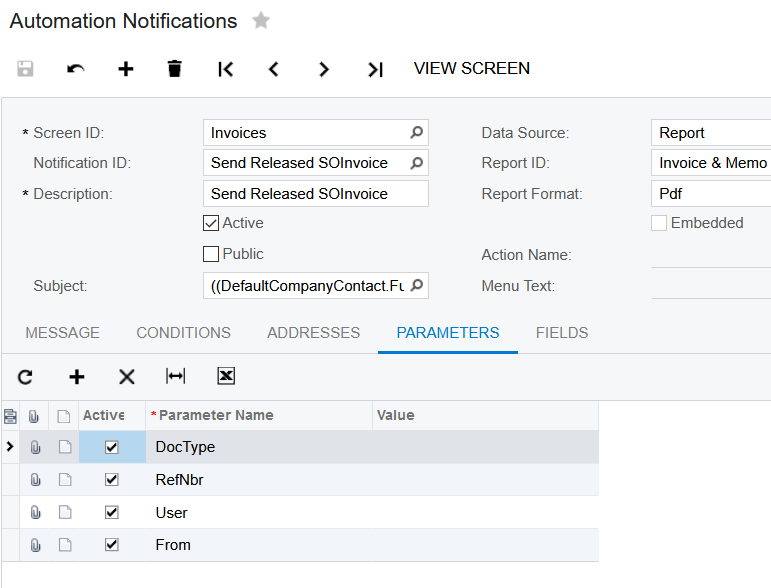Uncheck the Active checkbox in the form
The height and width of the screenshot is (588, 771).
coord(211,223)
